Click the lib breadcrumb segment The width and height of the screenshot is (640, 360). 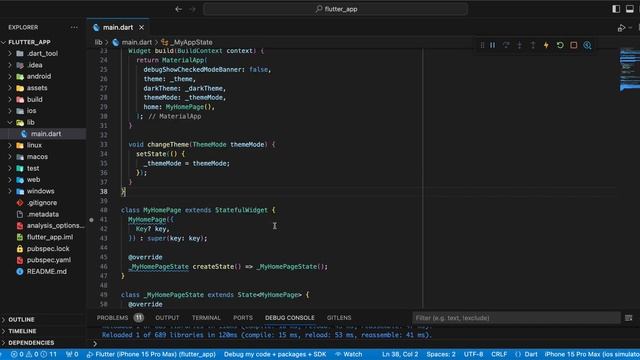coord(98,42)
